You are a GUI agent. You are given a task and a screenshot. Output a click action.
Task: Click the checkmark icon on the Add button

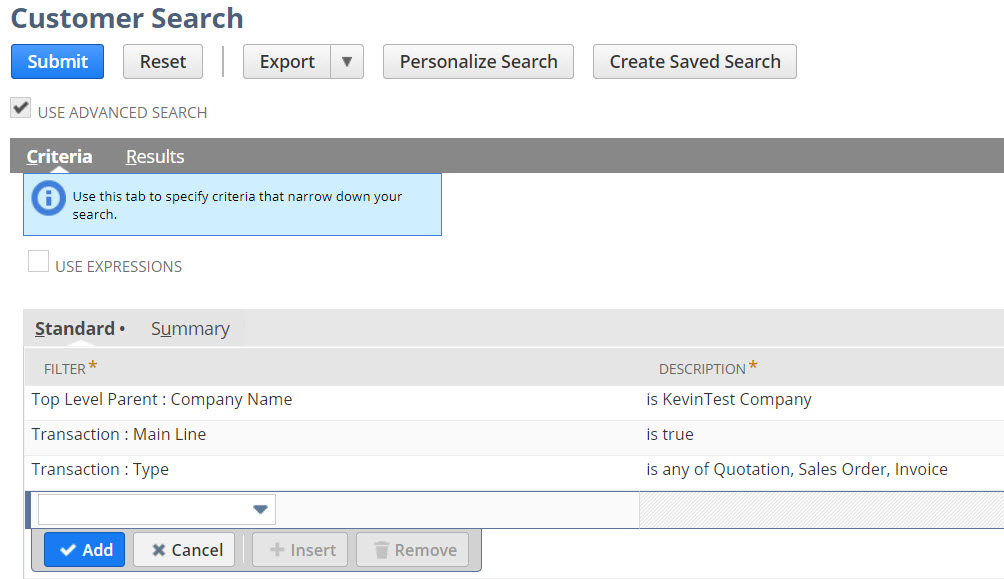point(66,549)
